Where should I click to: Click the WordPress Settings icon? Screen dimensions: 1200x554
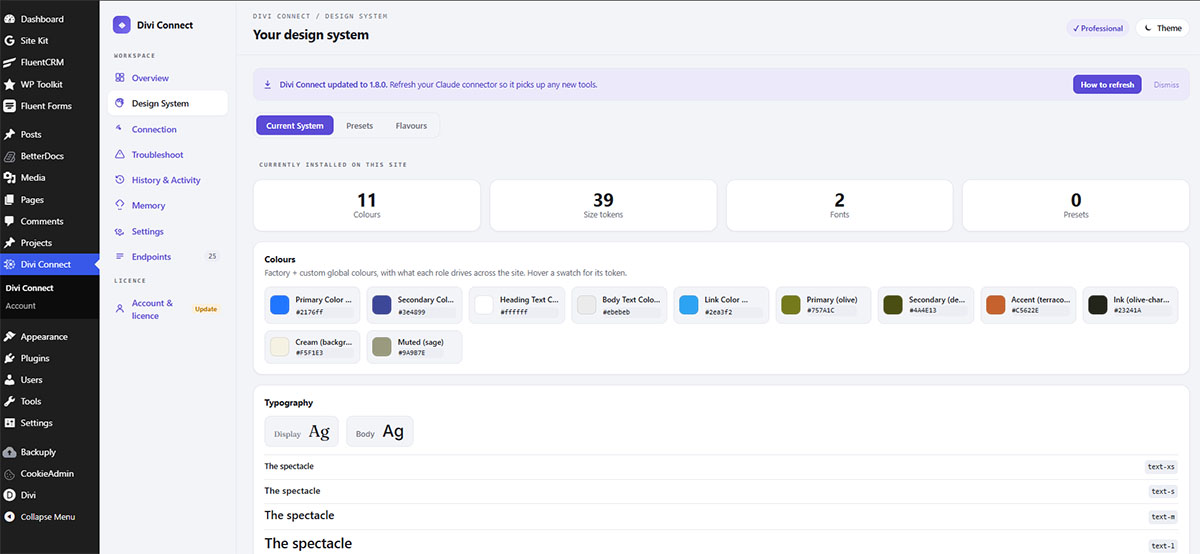[10, 423]
